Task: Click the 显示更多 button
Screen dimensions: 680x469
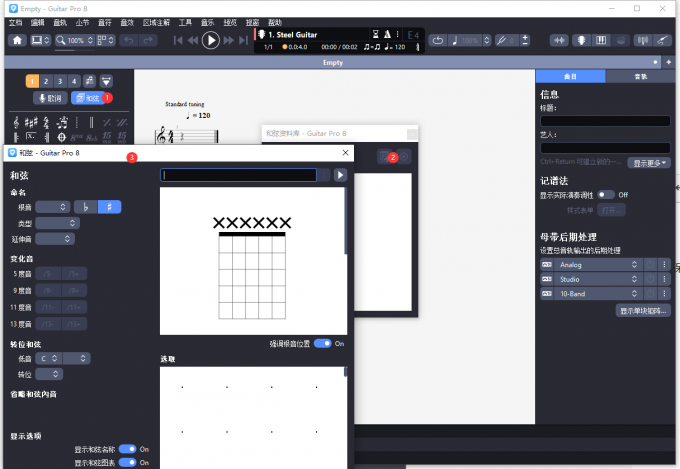Action: [x=647, y=162]
